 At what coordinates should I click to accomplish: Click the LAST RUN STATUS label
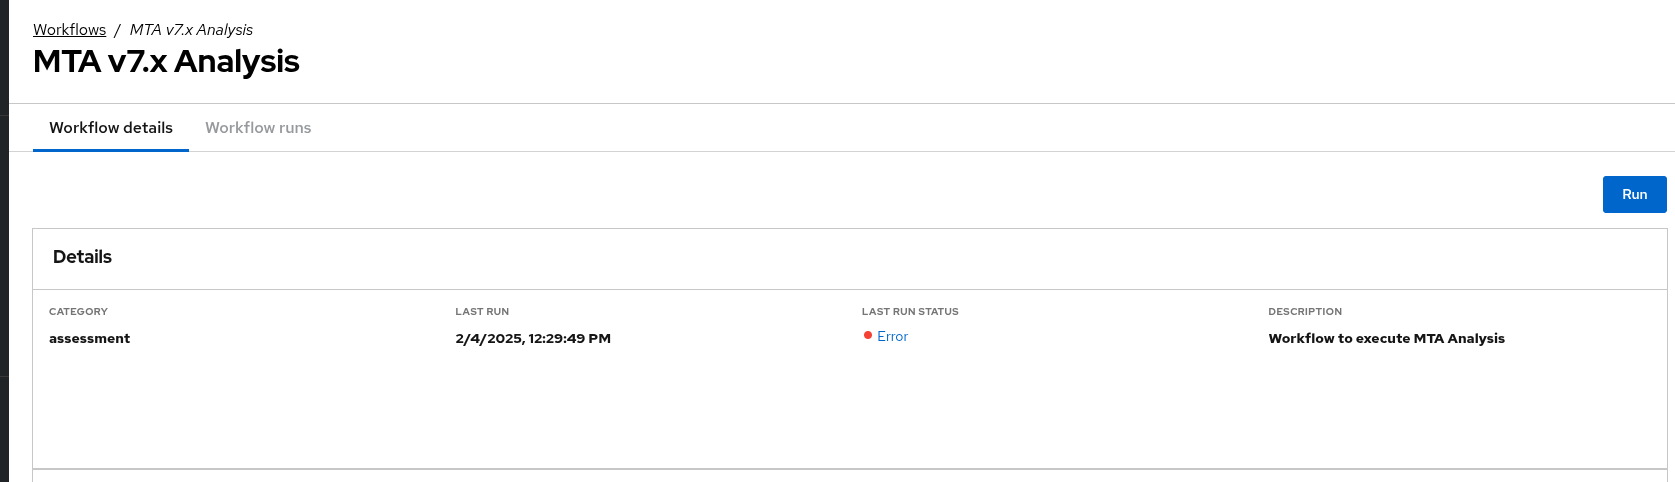coord(910,312)
